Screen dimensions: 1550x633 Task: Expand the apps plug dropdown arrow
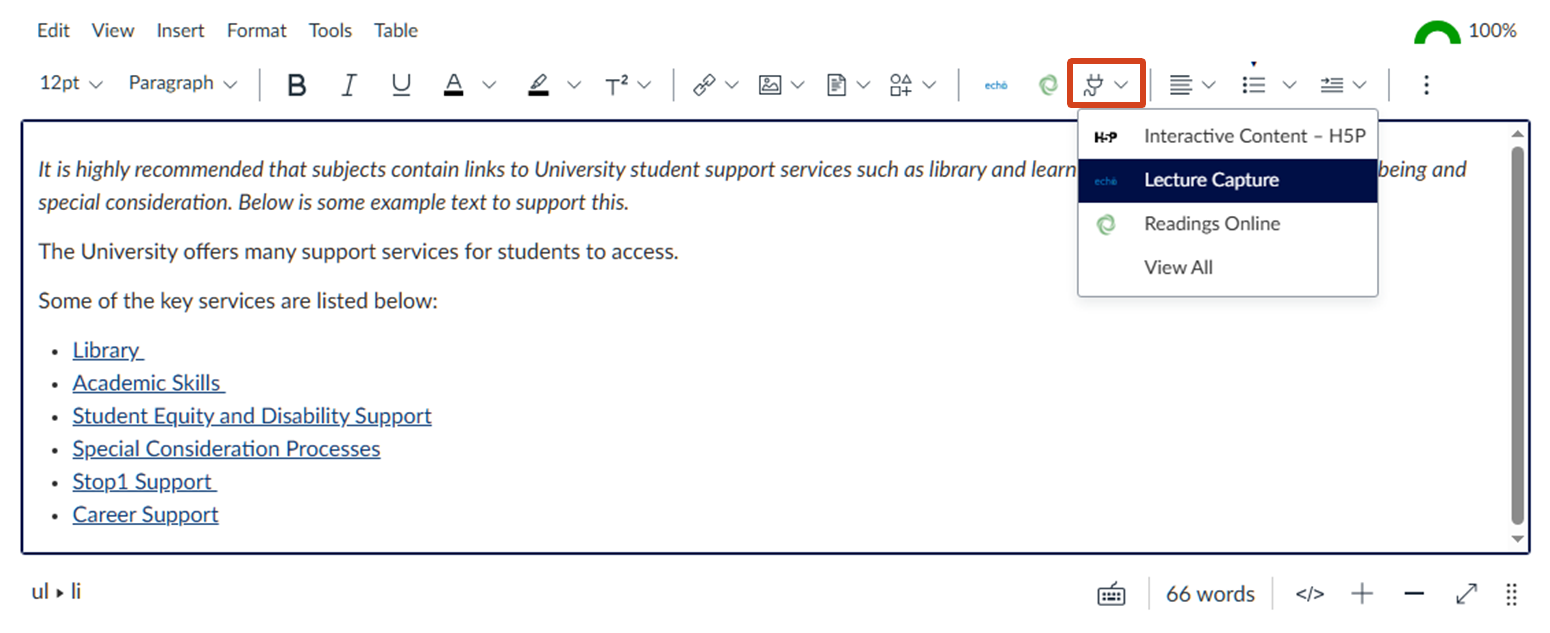coord(1121,85)
